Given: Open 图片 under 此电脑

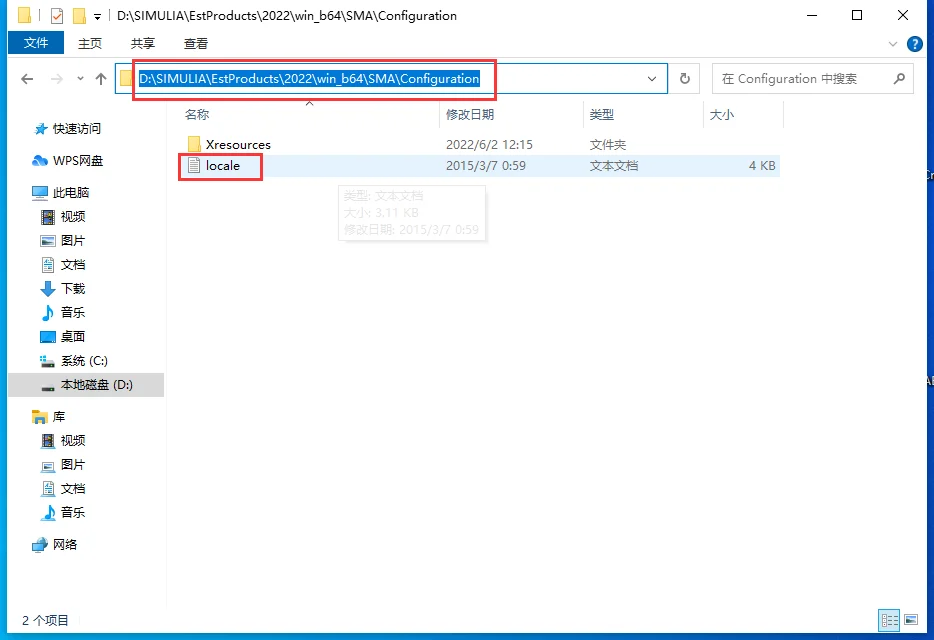Looking at the screenshot, I should pyautogui.click(x=73, y=241).
